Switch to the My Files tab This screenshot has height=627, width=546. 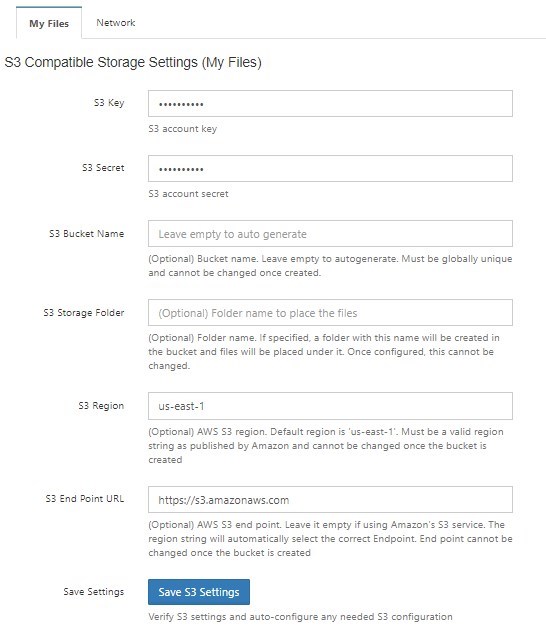click(x=49, y=23)
